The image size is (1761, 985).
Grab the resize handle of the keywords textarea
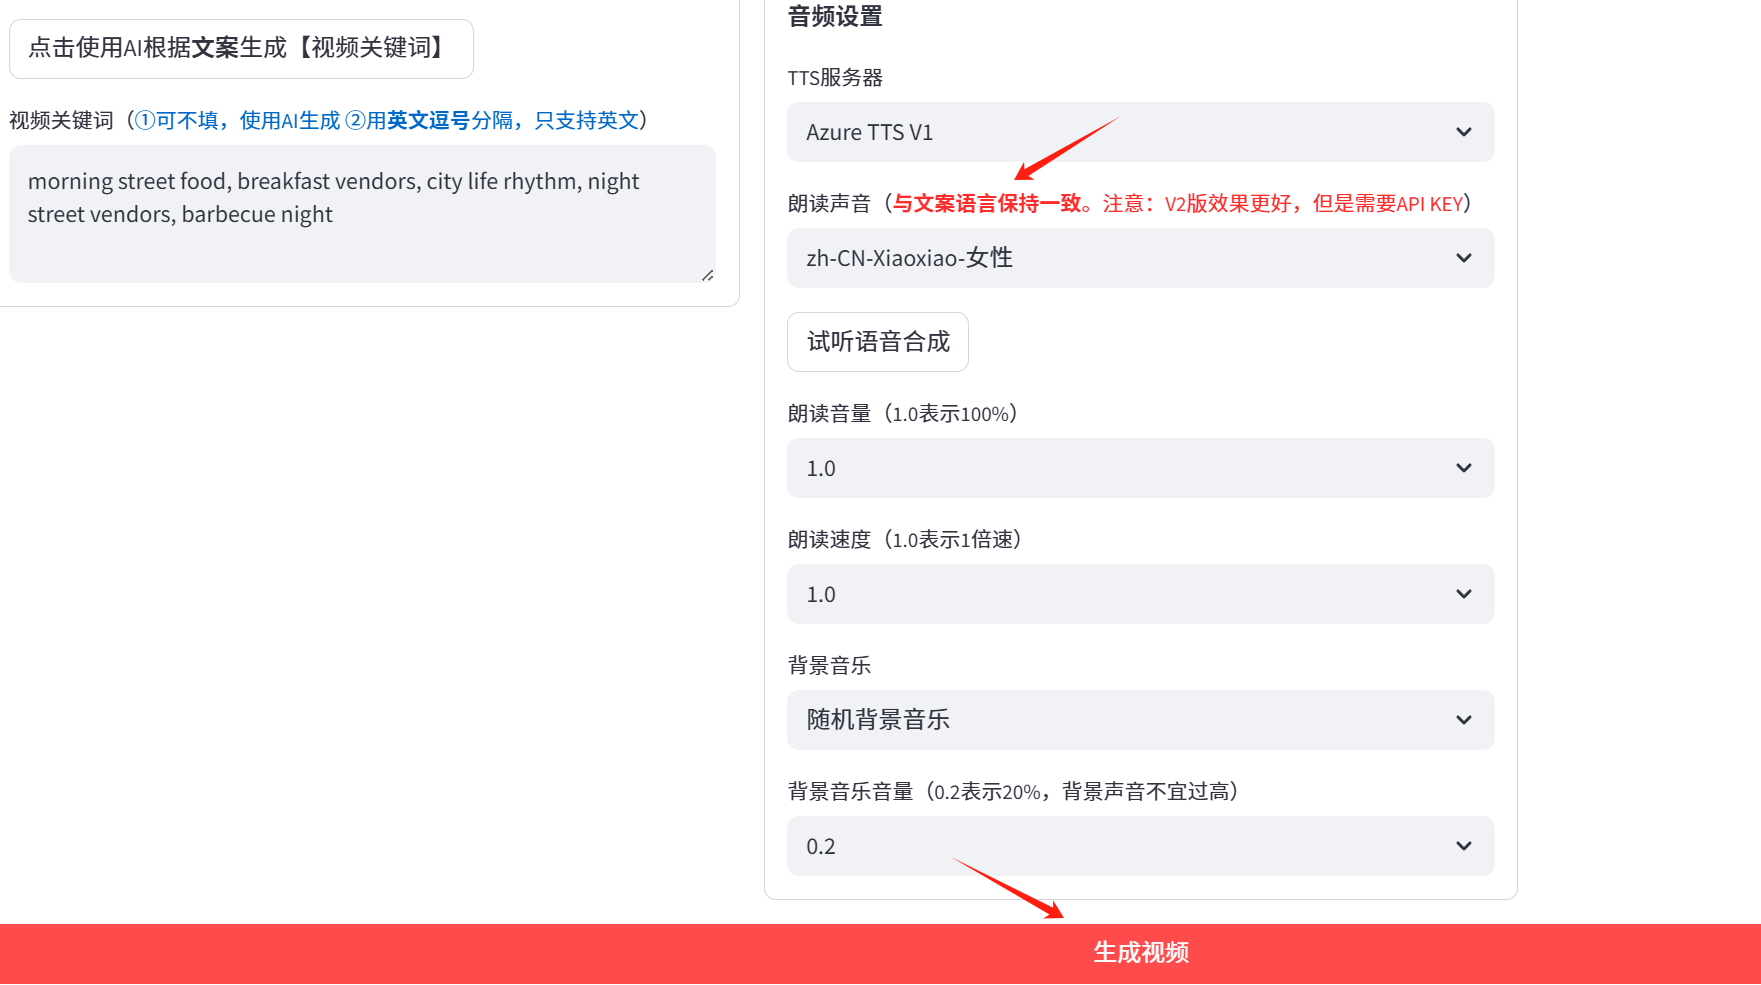[707, 275]
